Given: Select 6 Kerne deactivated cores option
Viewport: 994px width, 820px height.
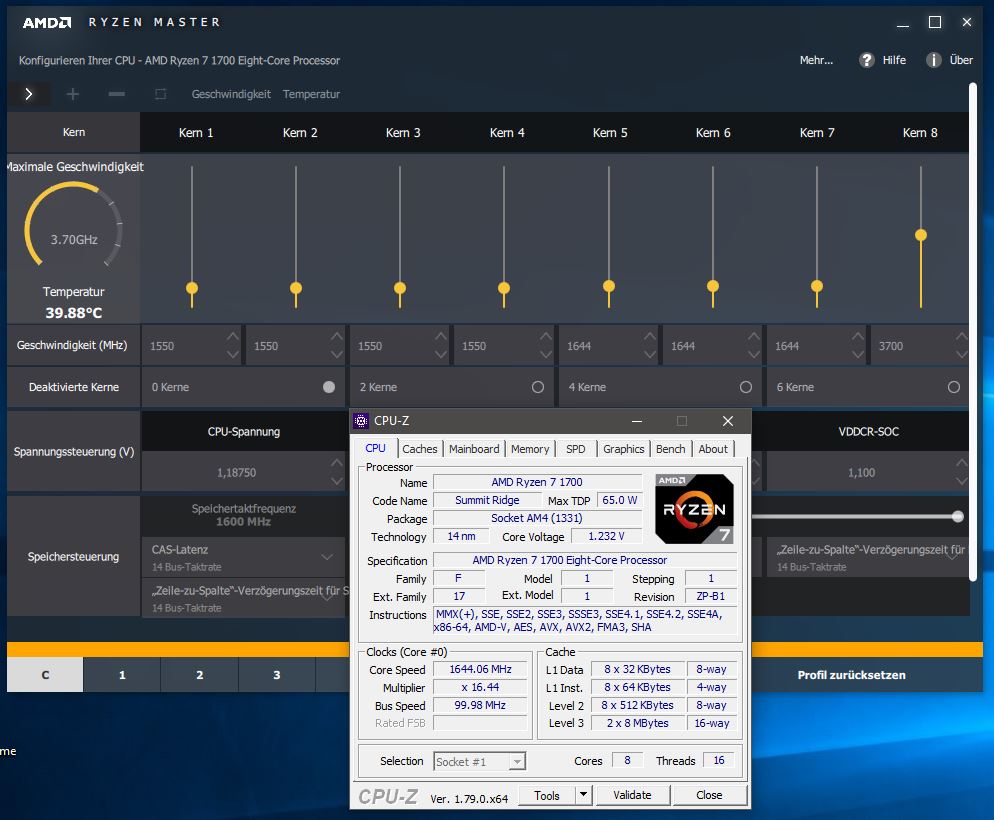Looking at the screenshot, I should pos(953,387).
